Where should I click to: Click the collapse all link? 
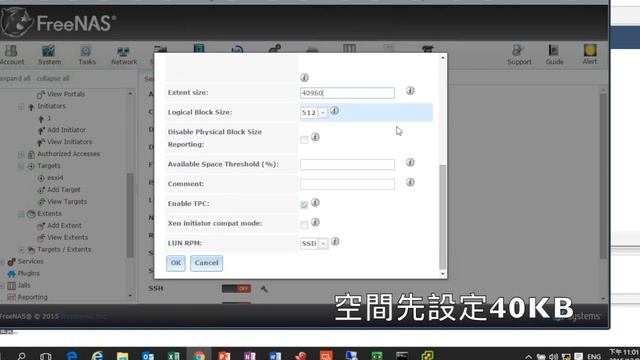click(53, 78)
